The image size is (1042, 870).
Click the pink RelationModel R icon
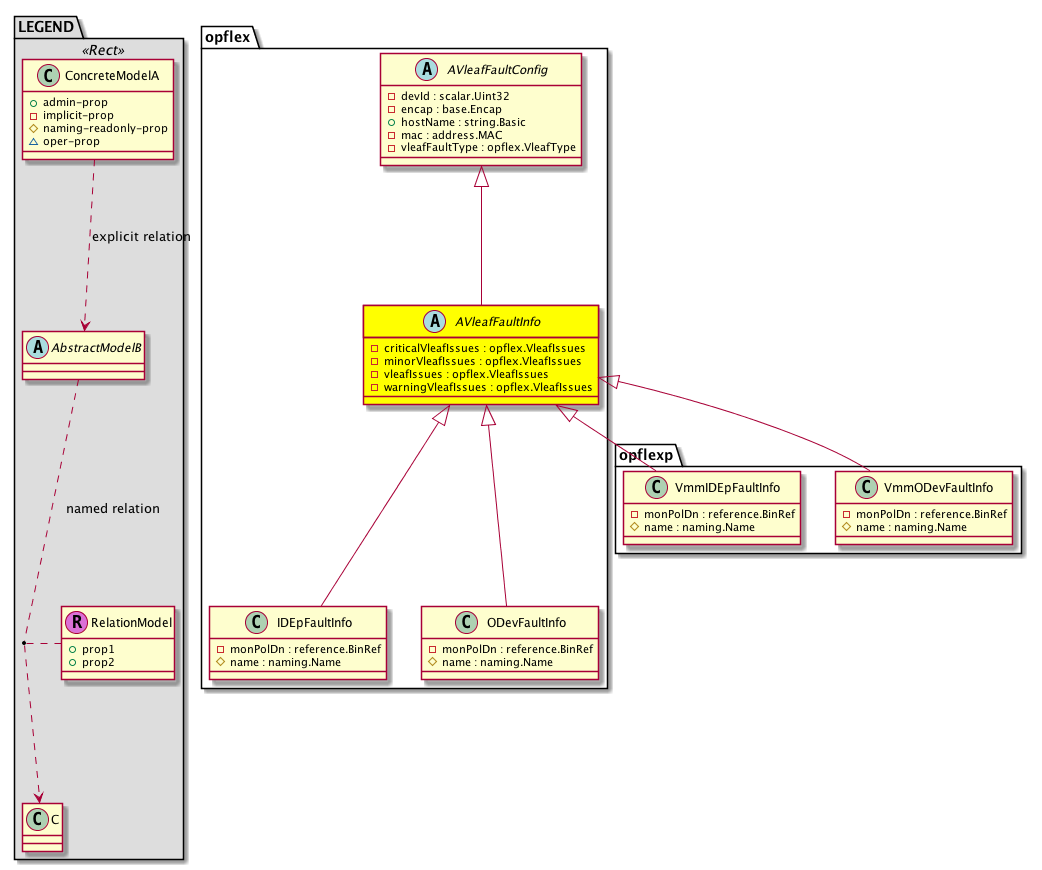point(76,622)
